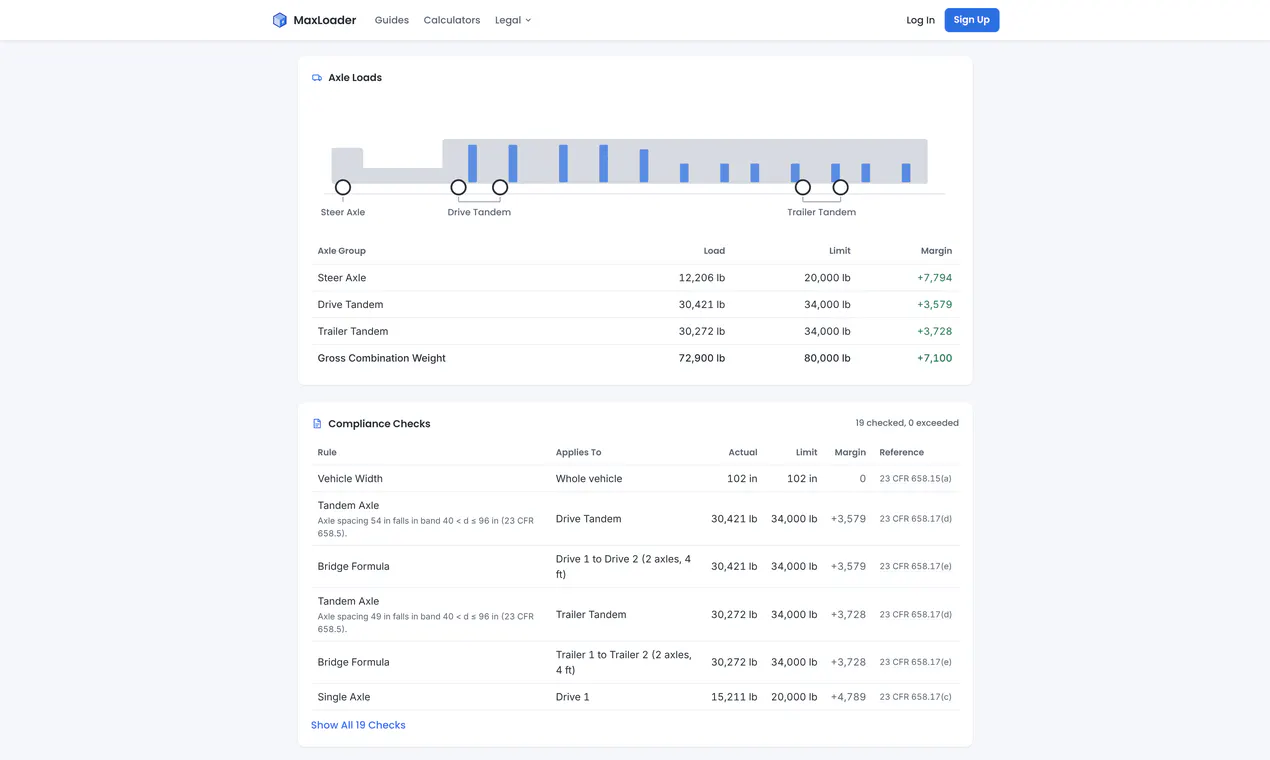Click the Single Axle 15,211 lb value

click(x=734, y=697)
